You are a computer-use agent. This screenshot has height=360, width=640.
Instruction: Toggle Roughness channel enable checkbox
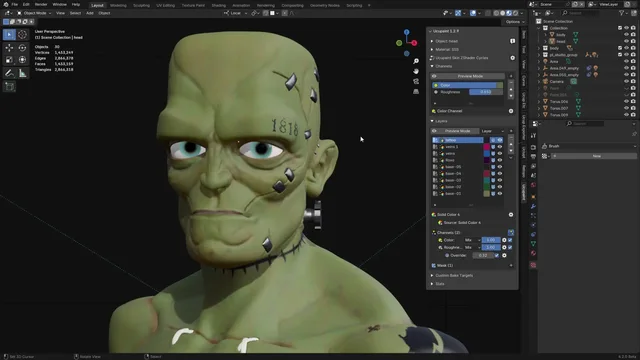[510, 247]
